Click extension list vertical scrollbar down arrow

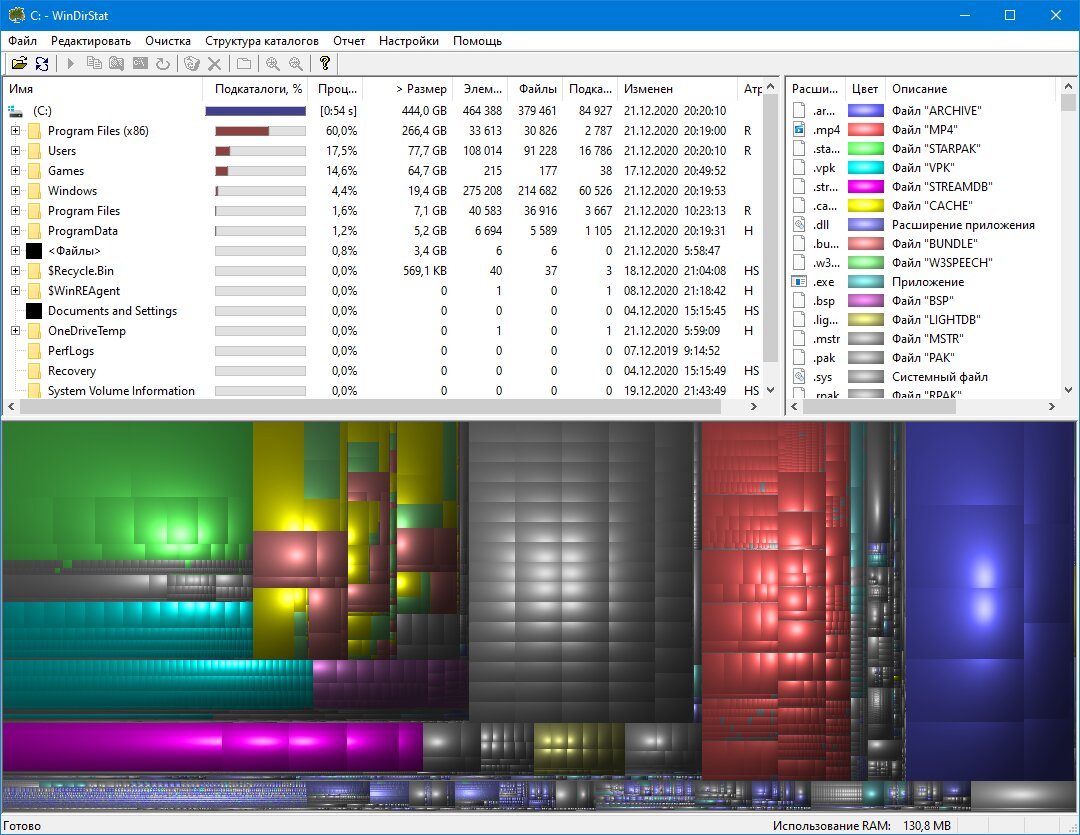(1068, 390)
